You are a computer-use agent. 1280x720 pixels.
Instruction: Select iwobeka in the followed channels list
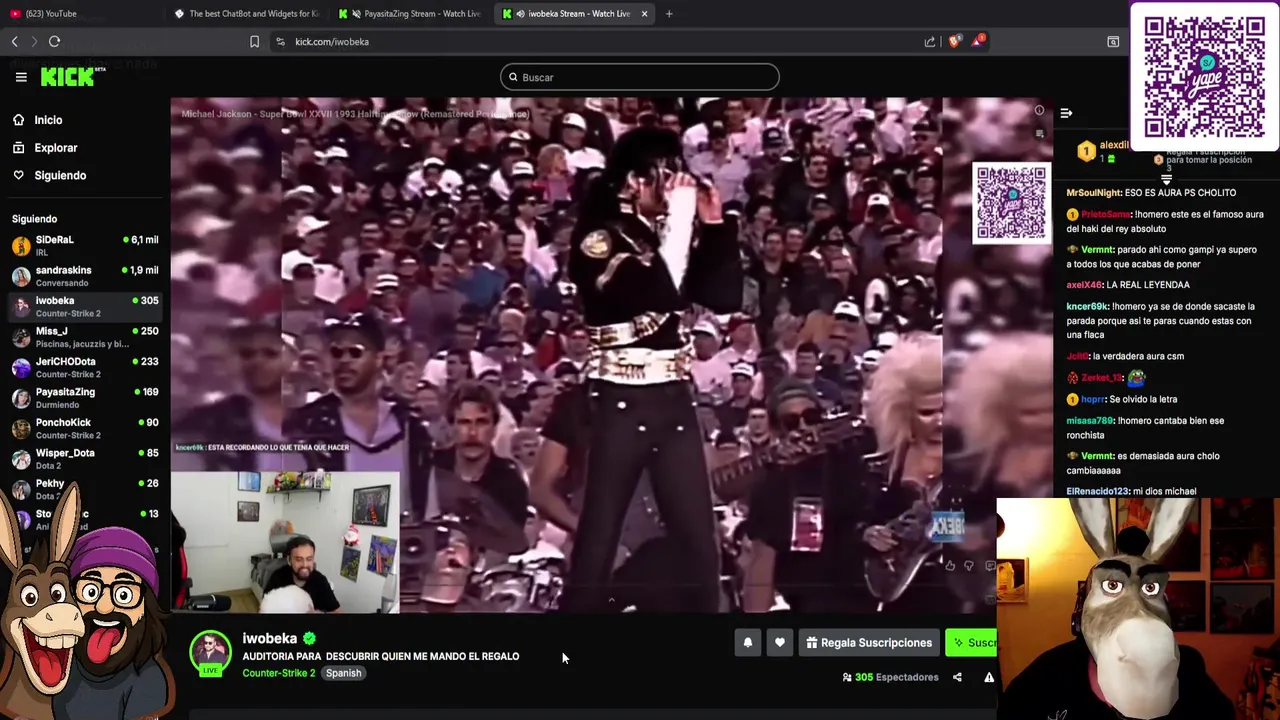tap(85, 306)
